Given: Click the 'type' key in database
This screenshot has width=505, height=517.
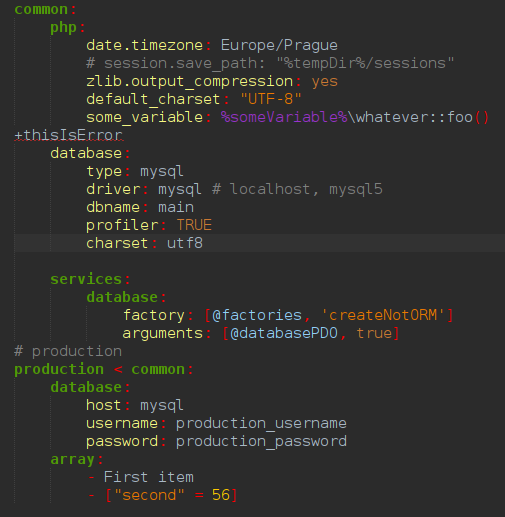Looking at the screenshot, I should [x=104, y=172].
